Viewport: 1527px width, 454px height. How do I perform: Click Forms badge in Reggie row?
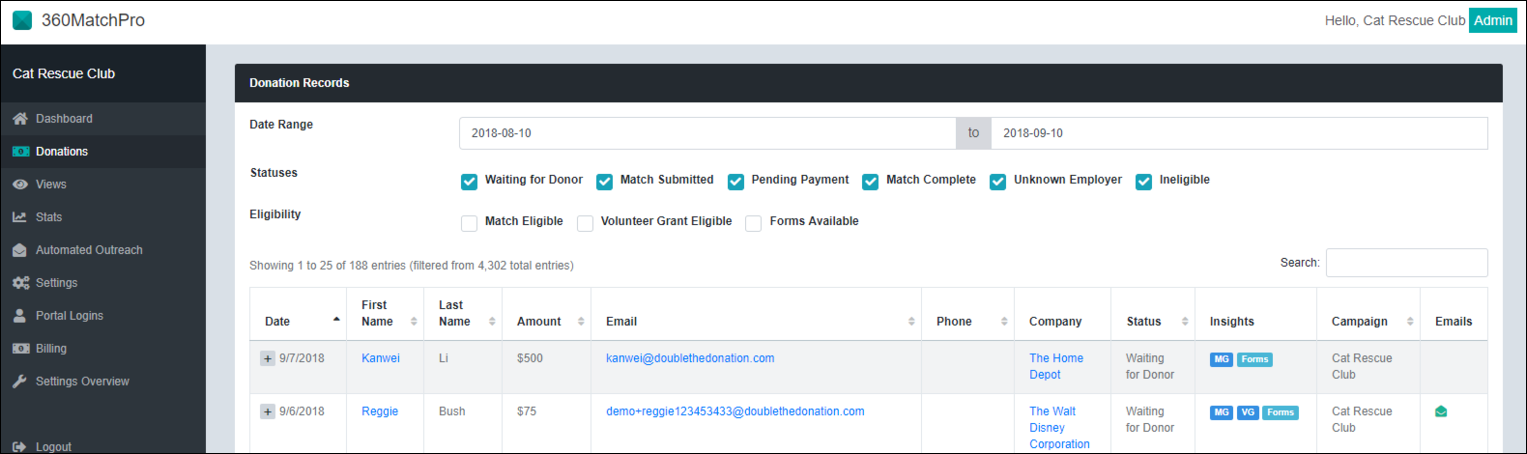click(1280, 412)
